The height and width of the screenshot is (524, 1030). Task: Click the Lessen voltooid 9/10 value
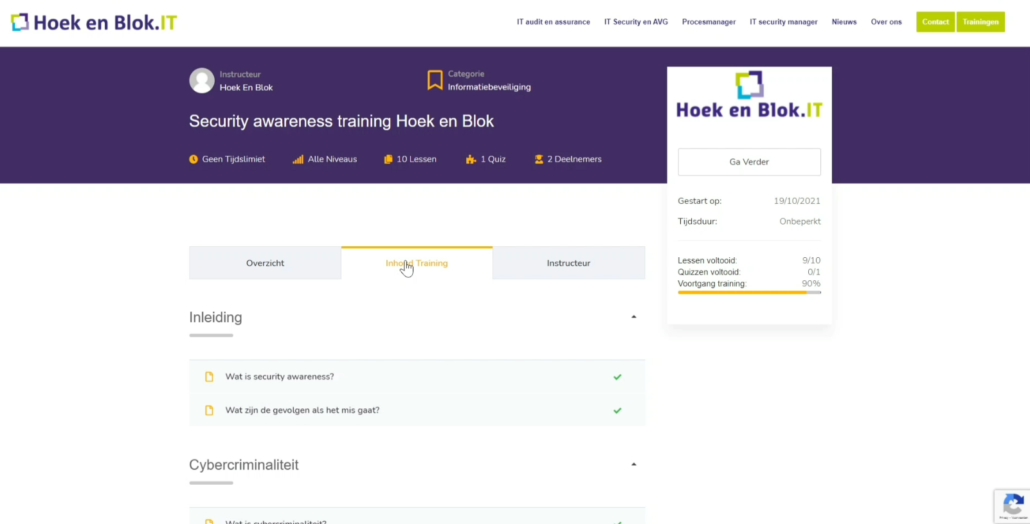811,261
